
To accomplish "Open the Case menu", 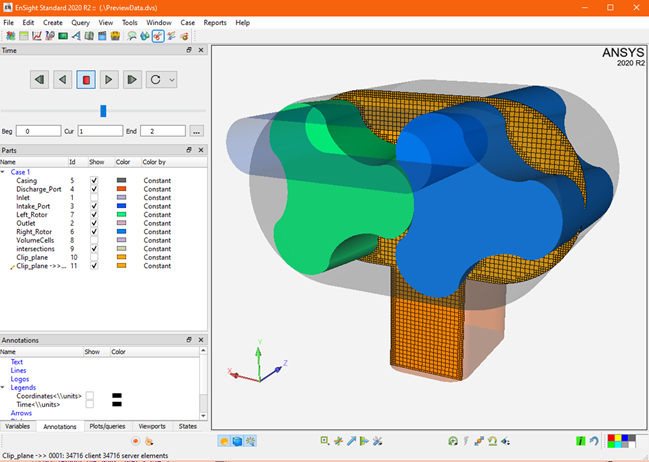I will coord(187,23).
